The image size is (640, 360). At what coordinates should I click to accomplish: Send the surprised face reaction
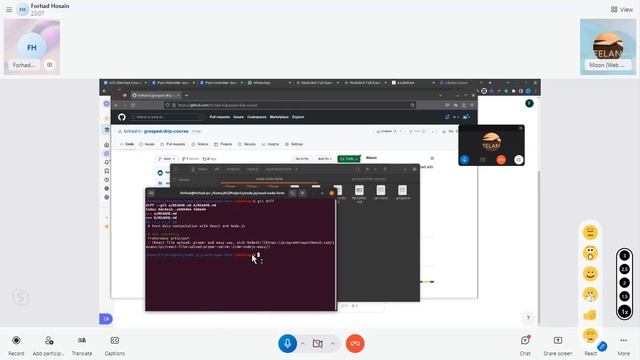[590, 253]
